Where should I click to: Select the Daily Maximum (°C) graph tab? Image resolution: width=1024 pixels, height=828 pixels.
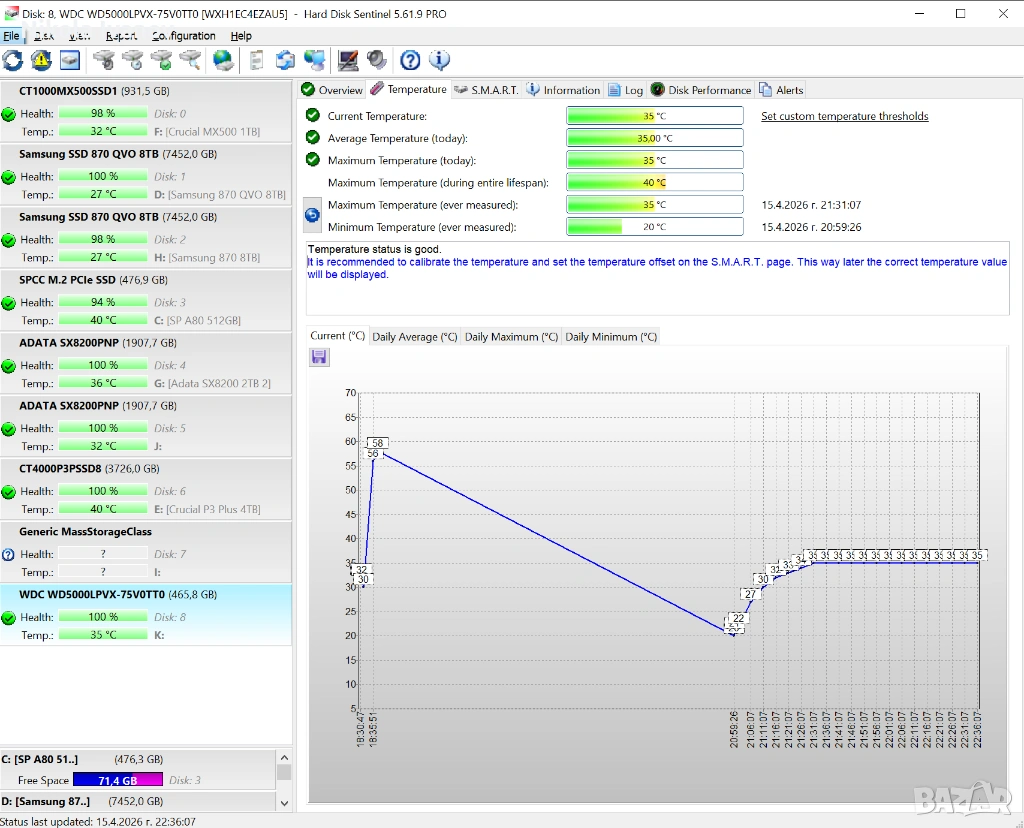tap(511, 337)
